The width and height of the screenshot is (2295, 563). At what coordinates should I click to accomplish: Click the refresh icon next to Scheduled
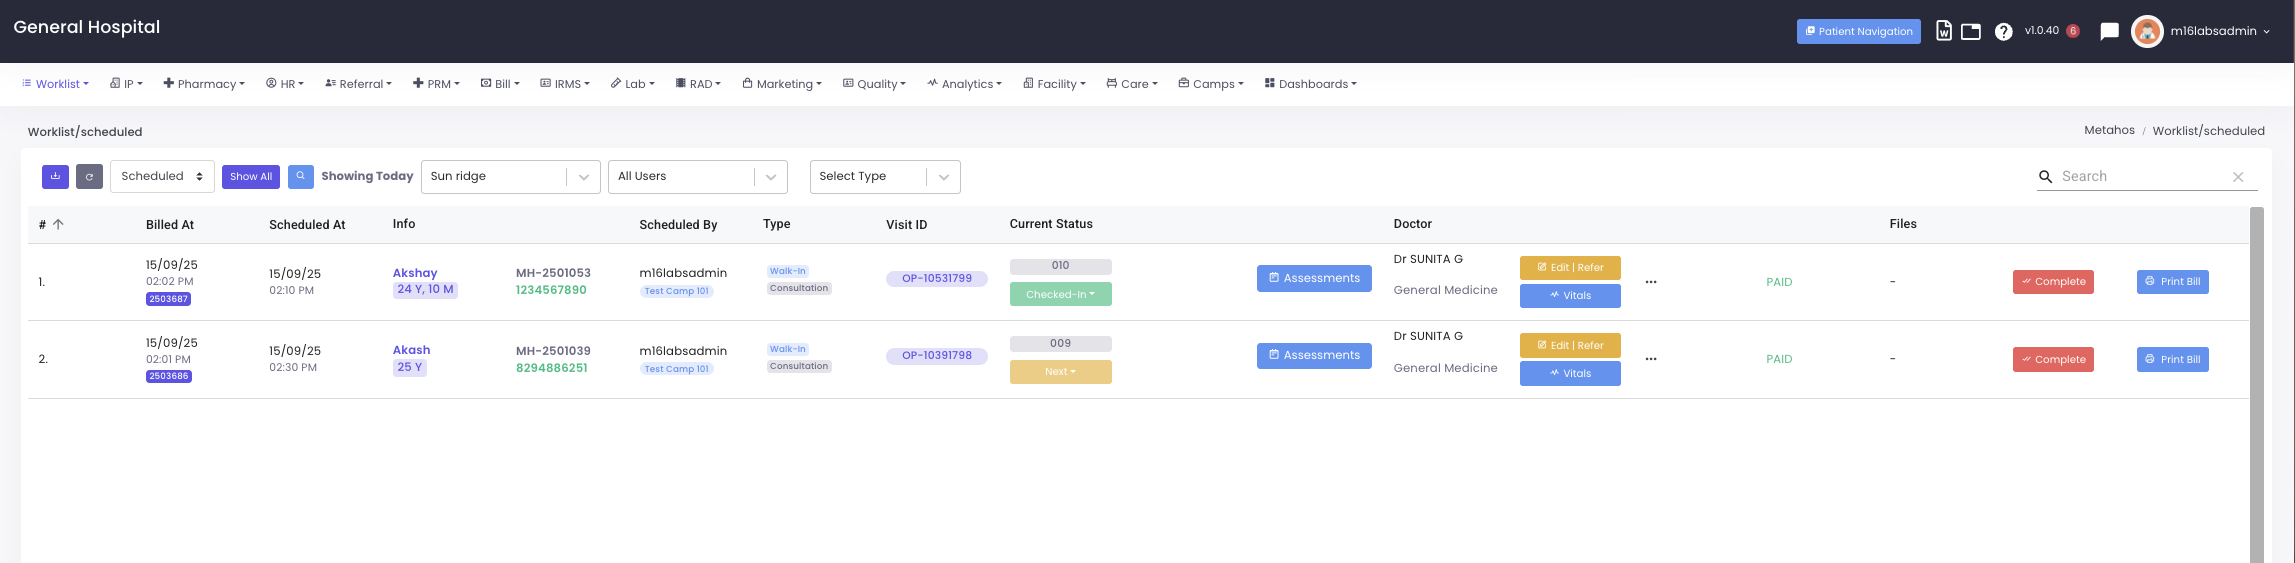89,177
